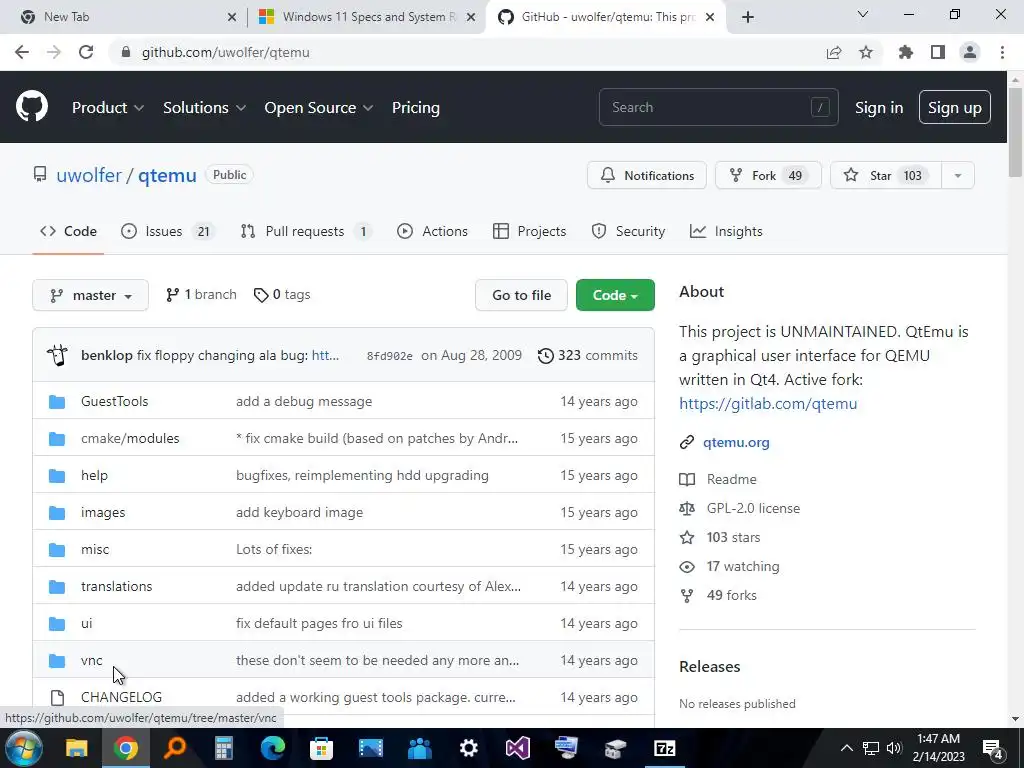1024x768 pixels.
Task: Open the gitlab.com/qtemu link
Action: (x=768, y=404)
